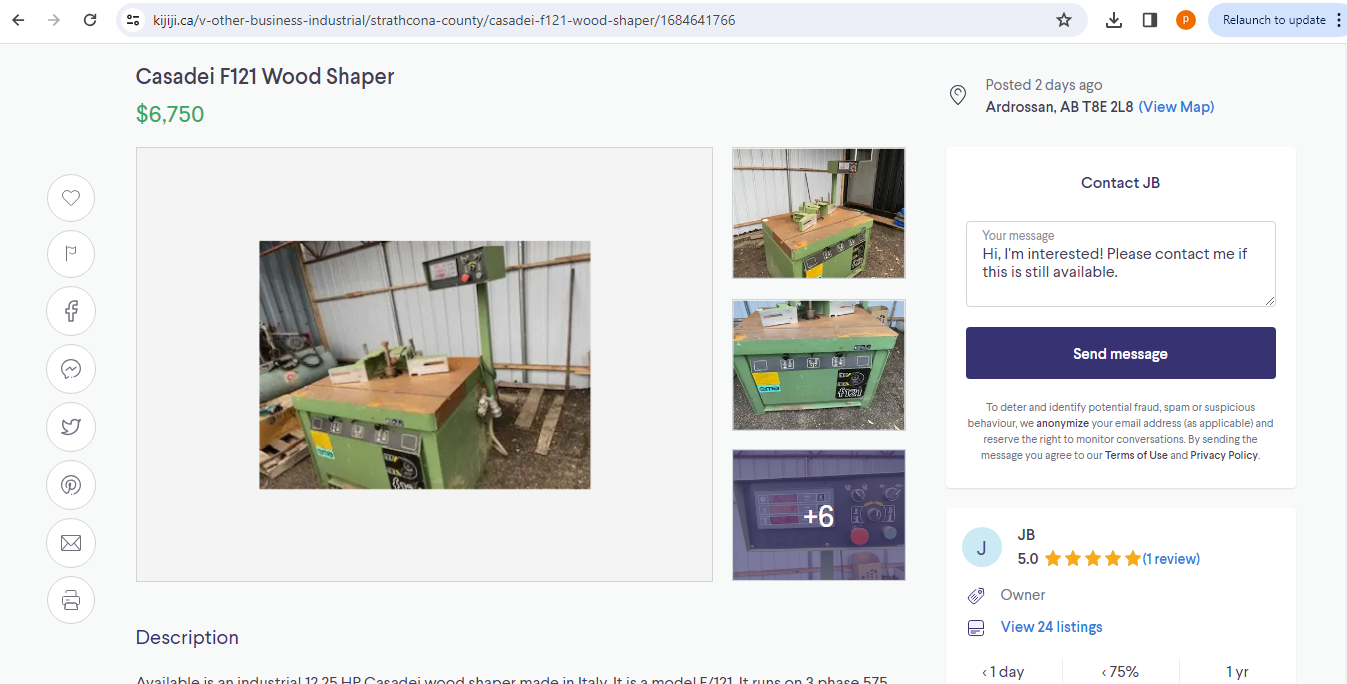View site information icon in address bar
This screenshot has height=684, width=1347.
(133, 20)
